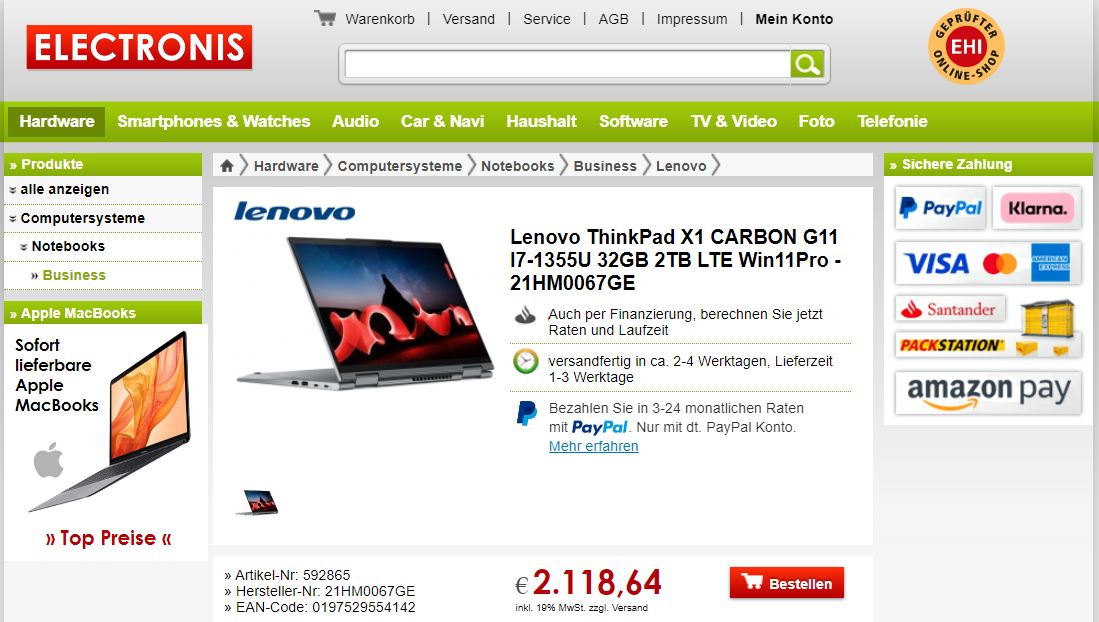Open the ELECTRONIS shop logo
The width and height of the screenshot is (1099, 622).
pyautogui.click(x=139, y=48)
